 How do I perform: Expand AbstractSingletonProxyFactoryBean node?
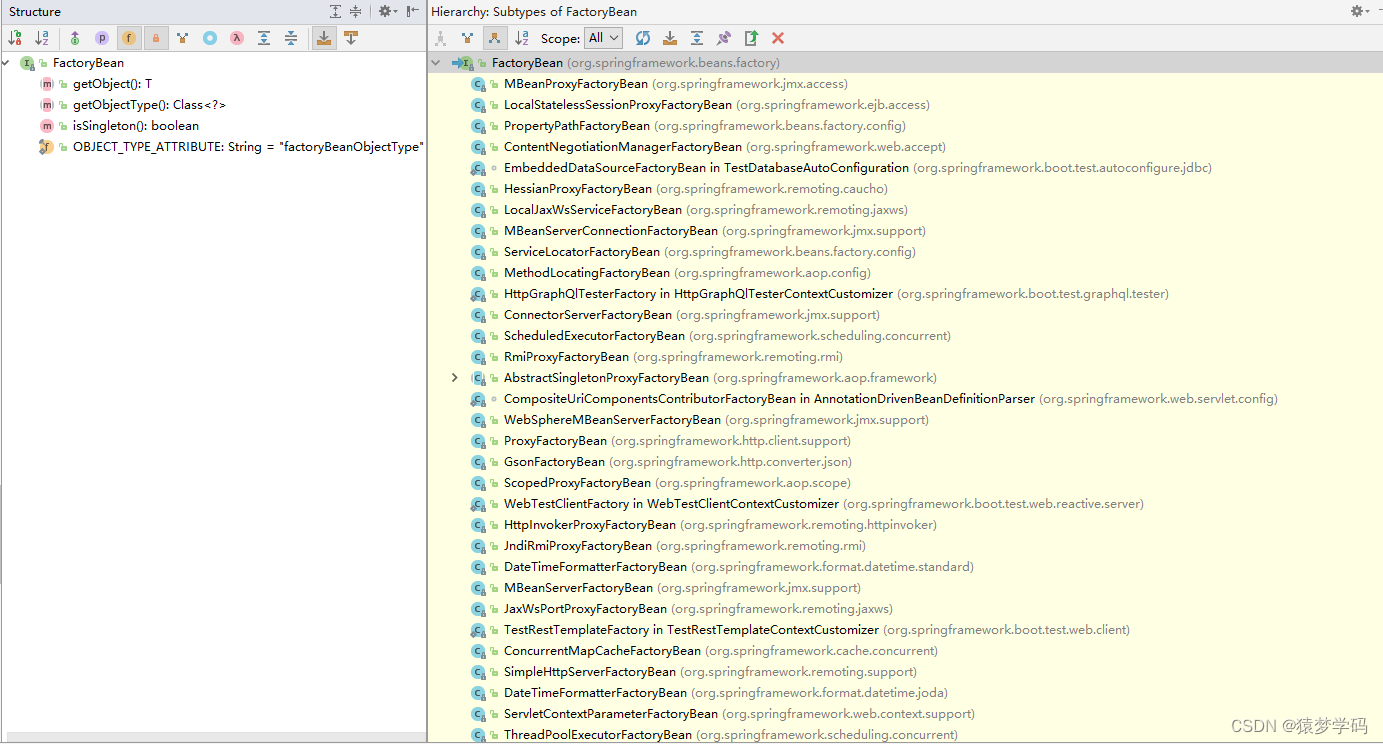point(455,378)
